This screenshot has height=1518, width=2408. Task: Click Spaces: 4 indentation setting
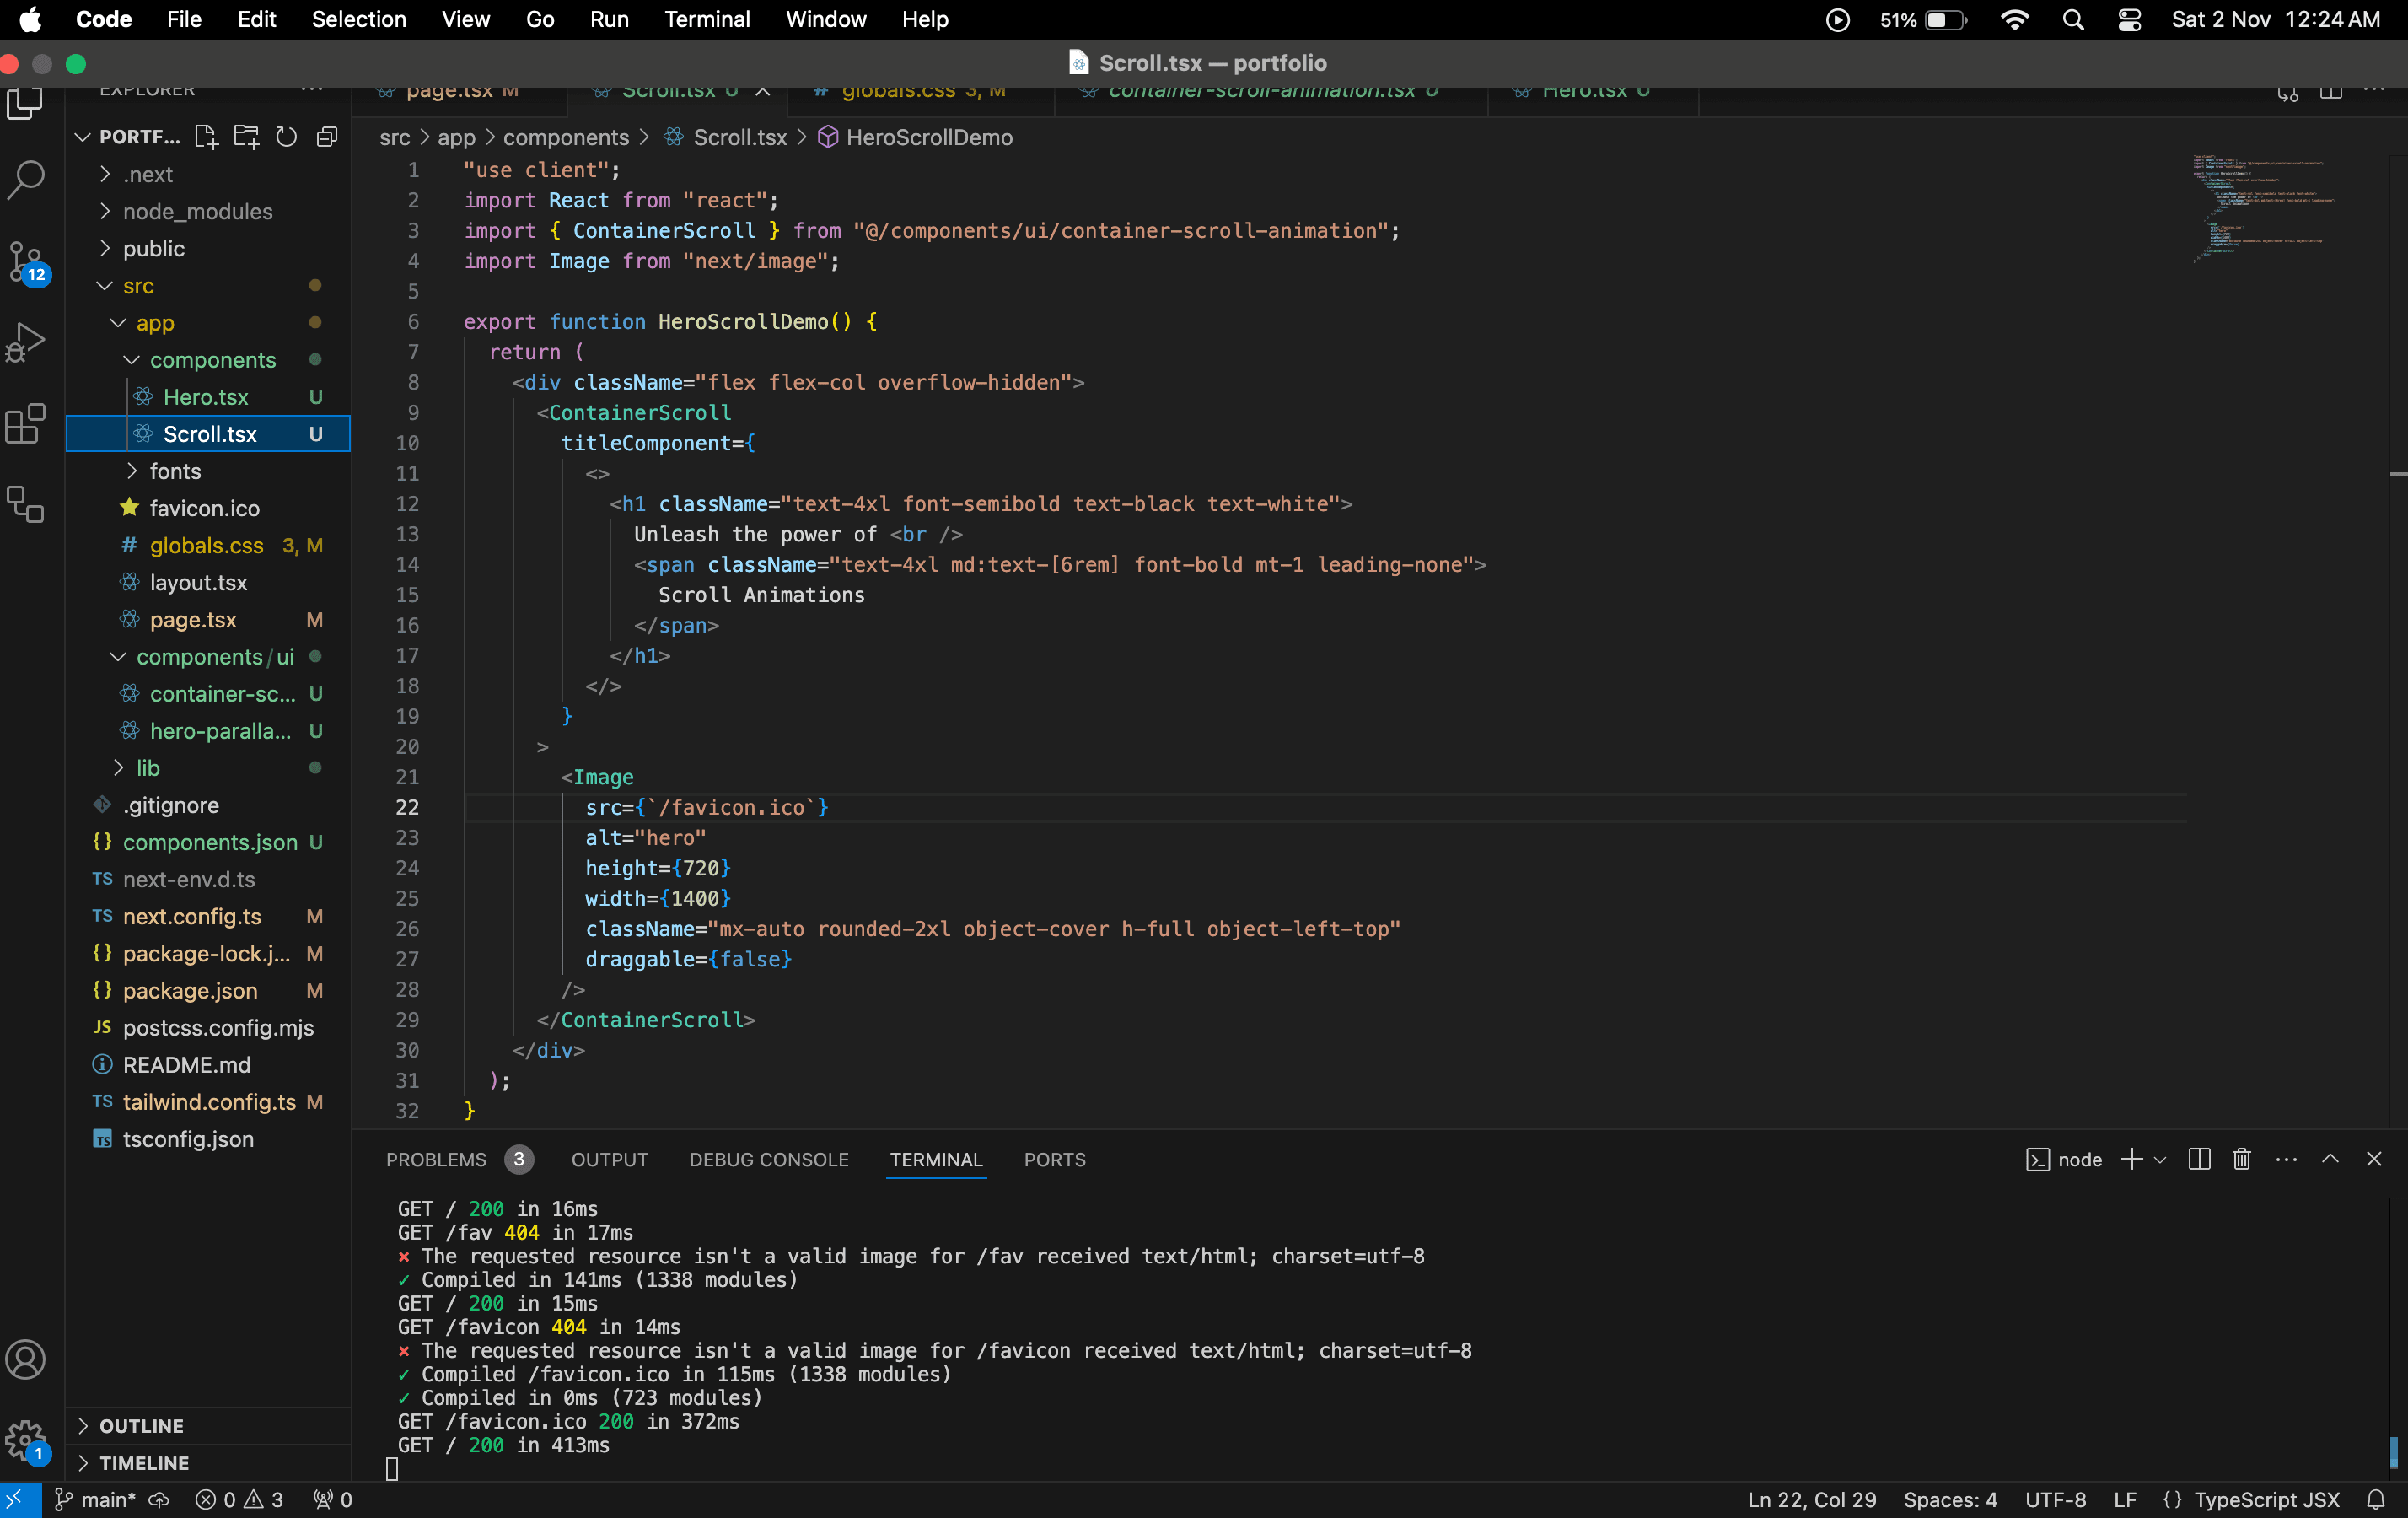[x=1950, y=1499]
